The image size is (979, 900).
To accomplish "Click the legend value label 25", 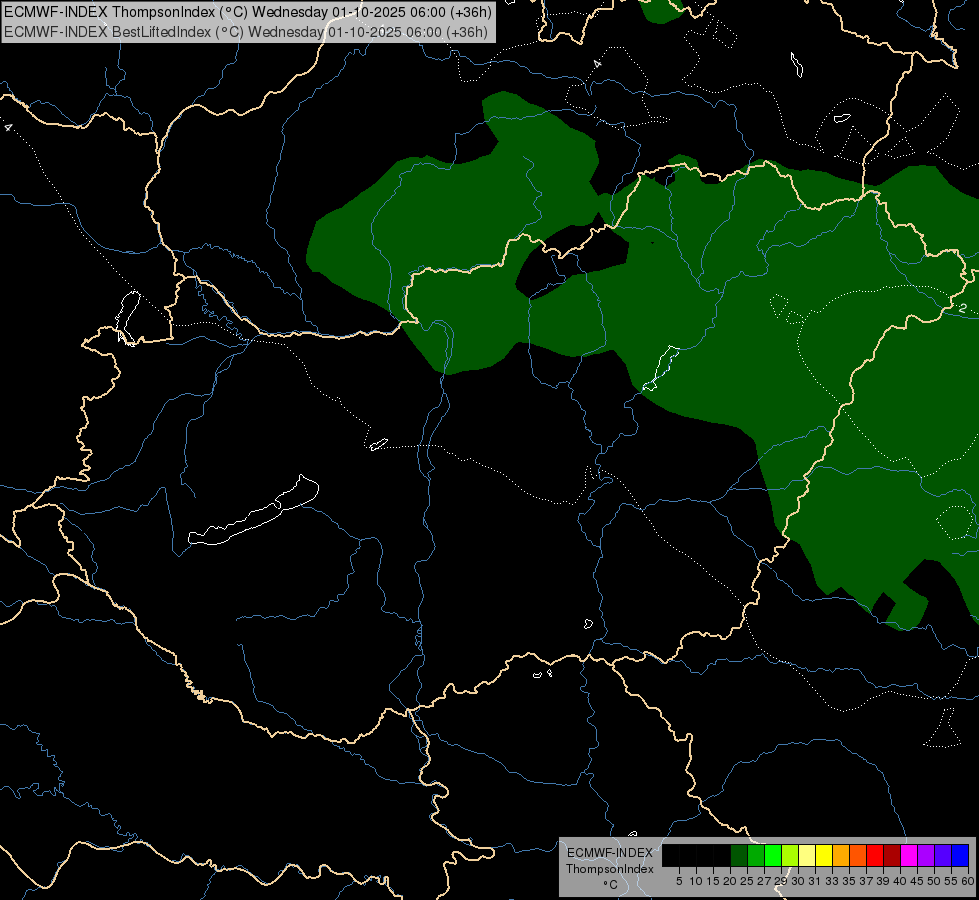I will pyautogui.click(x=747, y=881).
